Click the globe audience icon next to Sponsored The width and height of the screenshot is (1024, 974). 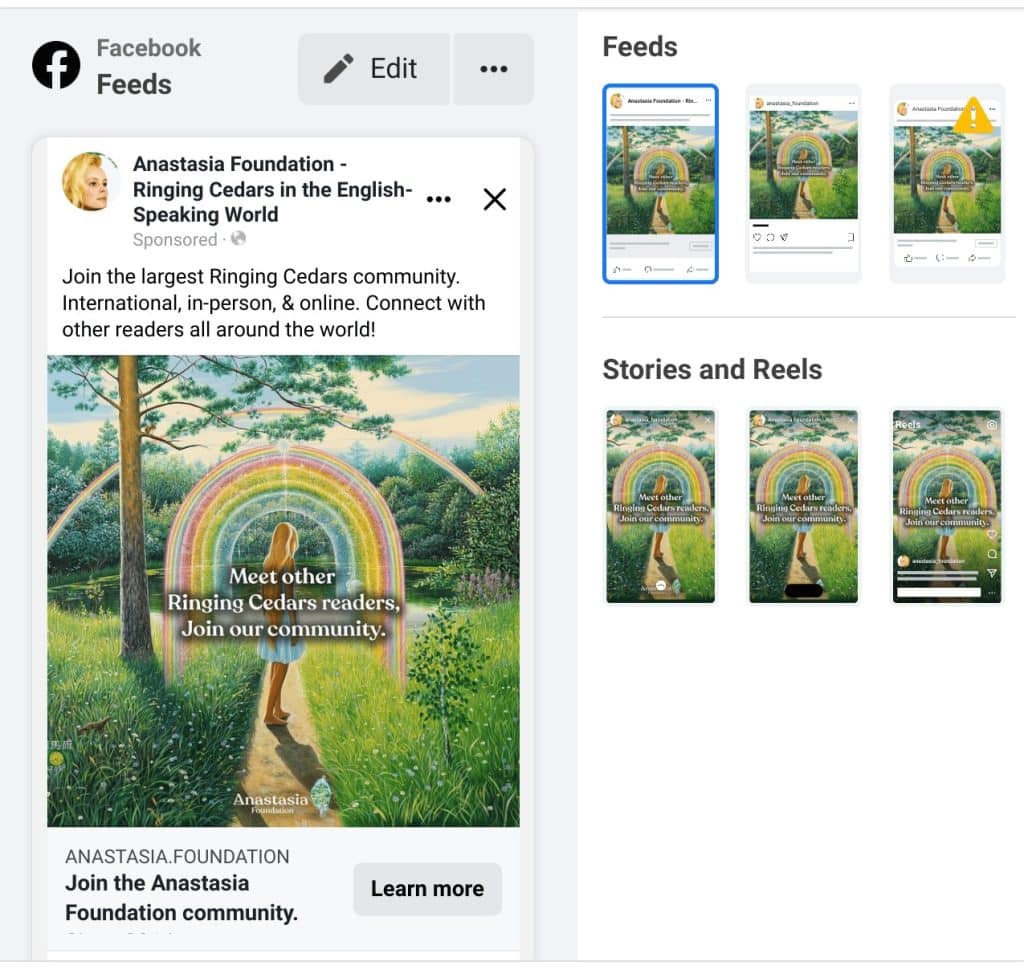[x=238, y=238]
